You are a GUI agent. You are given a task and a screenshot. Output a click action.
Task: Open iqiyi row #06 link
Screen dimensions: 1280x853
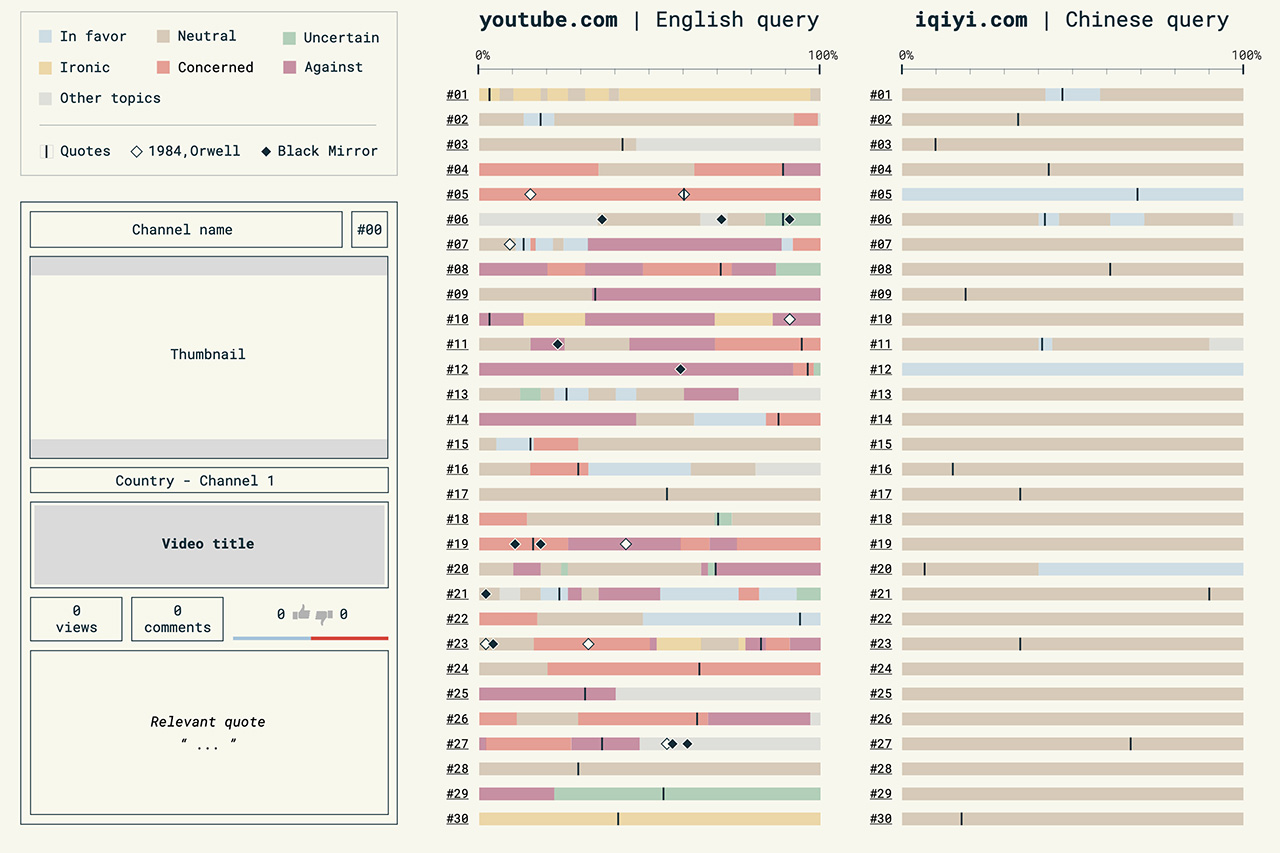(x=880, y=220)
